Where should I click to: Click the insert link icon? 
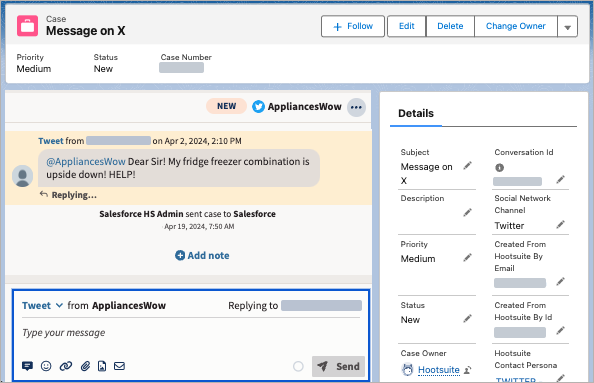(x=66, y=366)
